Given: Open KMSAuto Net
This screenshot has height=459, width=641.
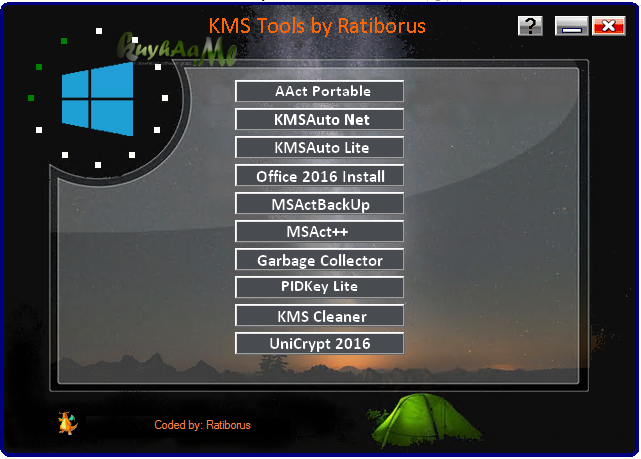Looking at the screenshot, I should tap(319, 119).
